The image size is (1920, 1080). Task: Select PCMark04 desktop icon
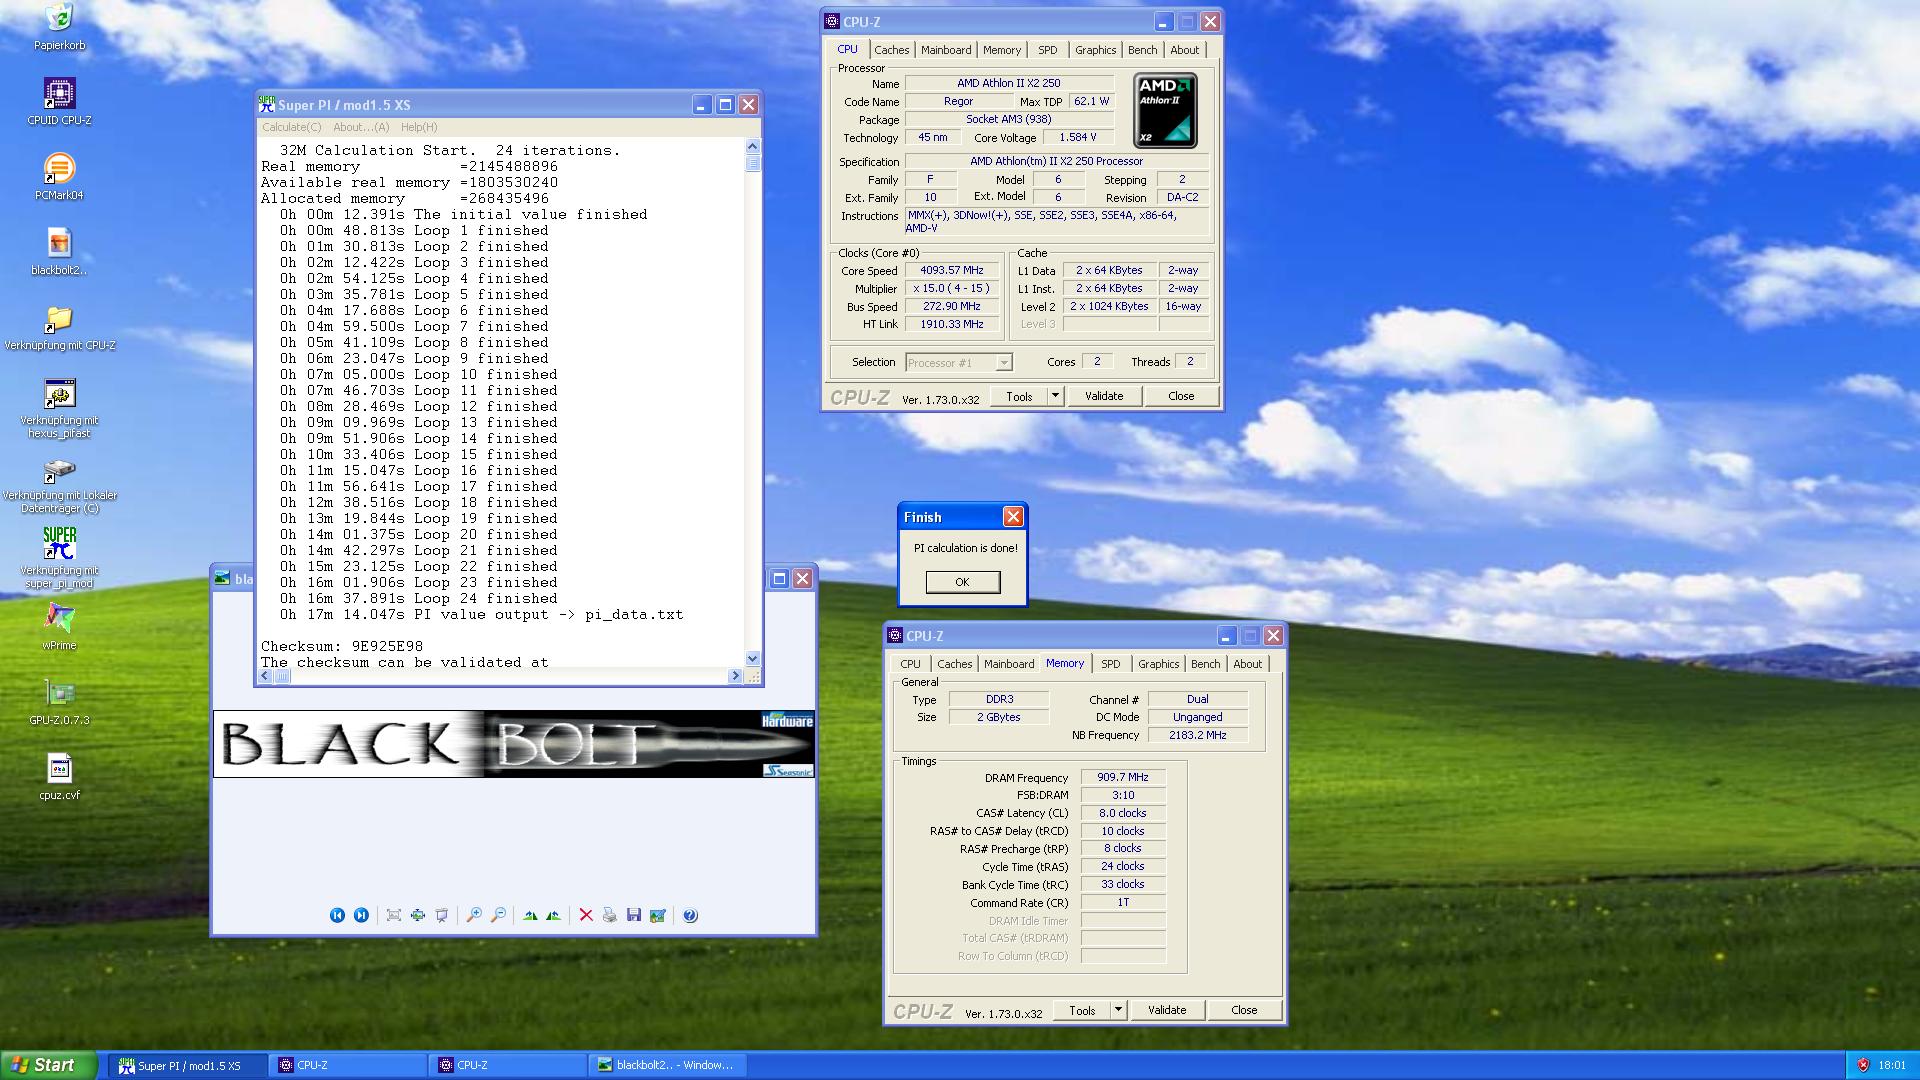[59, 177]
